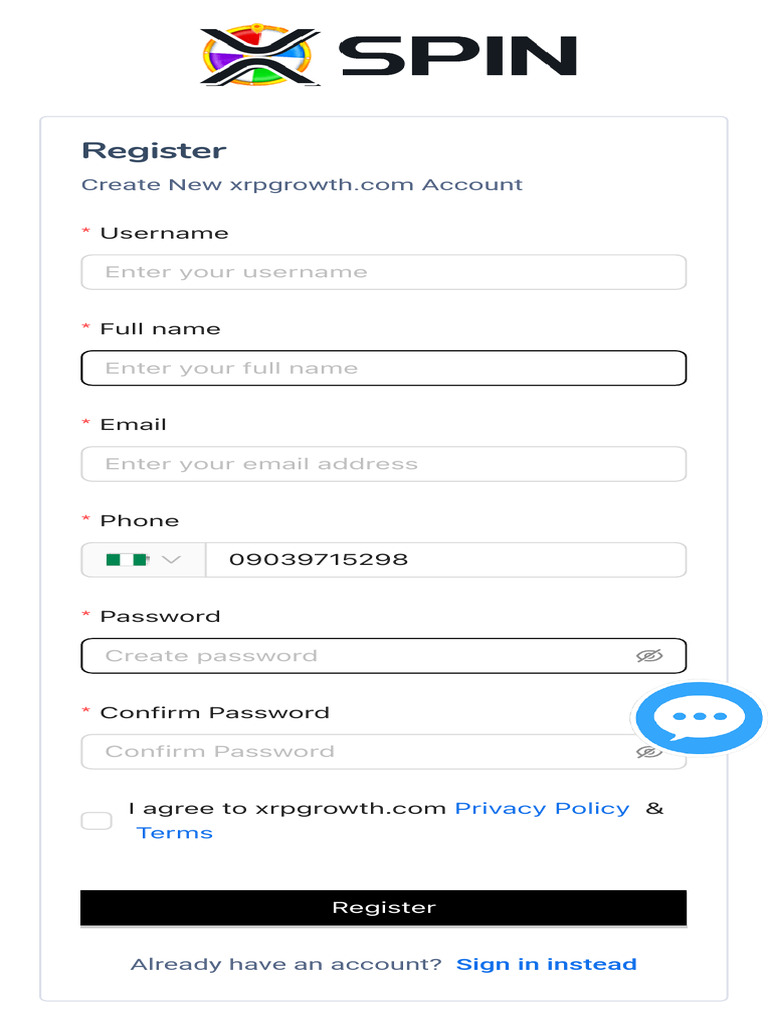Click the Register form heading

point(154,151)
